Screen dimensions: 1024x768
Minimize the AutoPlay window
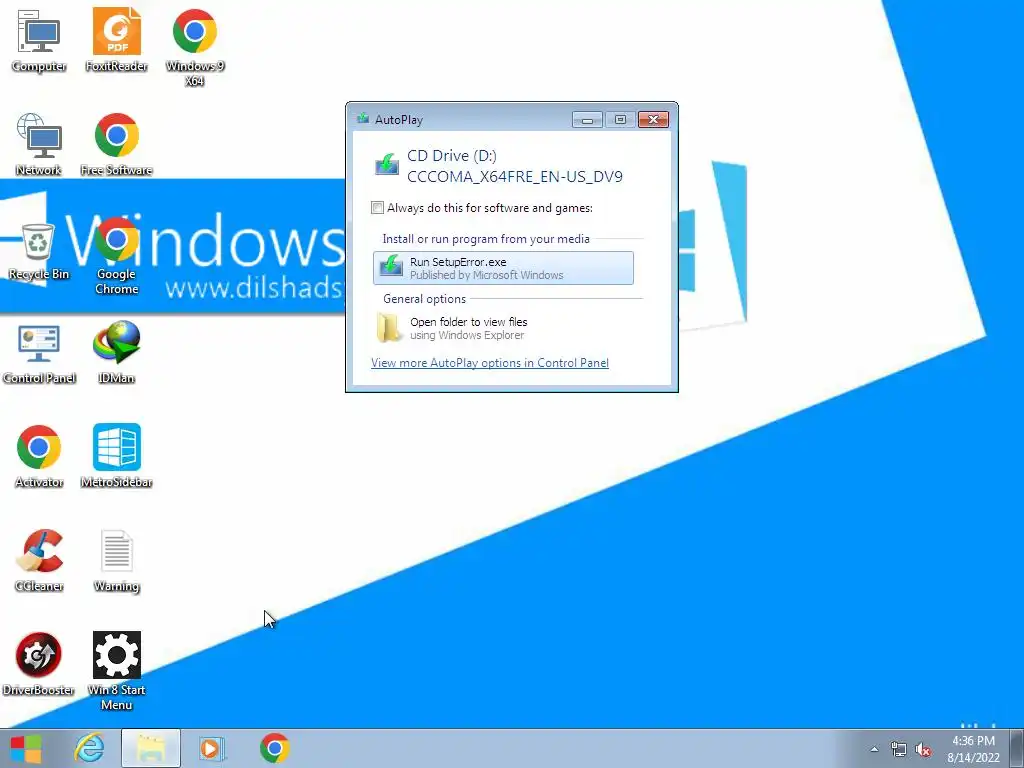pyautogui.click(x=587, y=120)
